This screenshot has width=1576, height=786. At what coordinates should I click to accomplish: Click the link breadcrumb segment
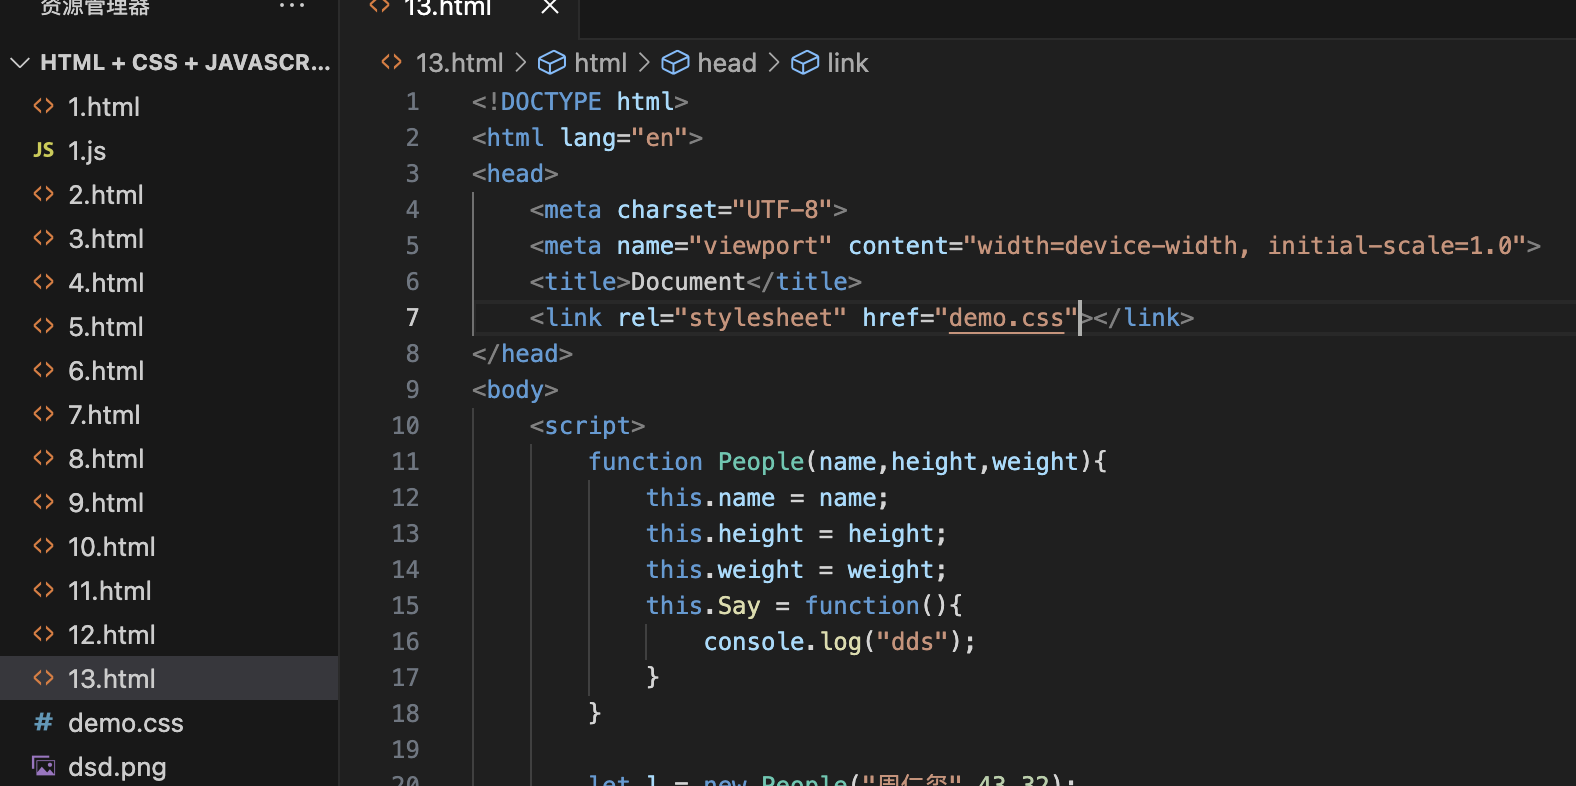pyautogui.click(x=848, y=63)
